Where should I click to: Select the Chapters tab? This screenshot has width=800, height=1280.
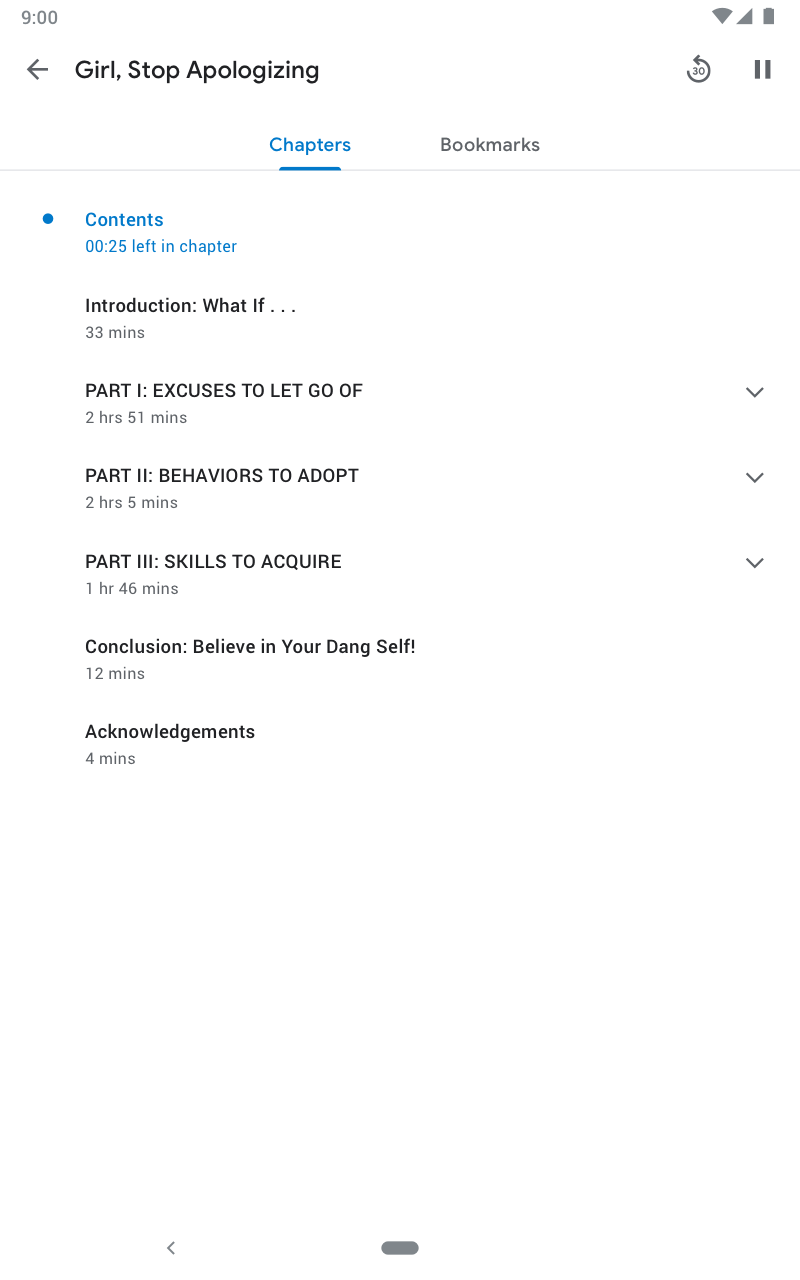click(x=310, y=145)
